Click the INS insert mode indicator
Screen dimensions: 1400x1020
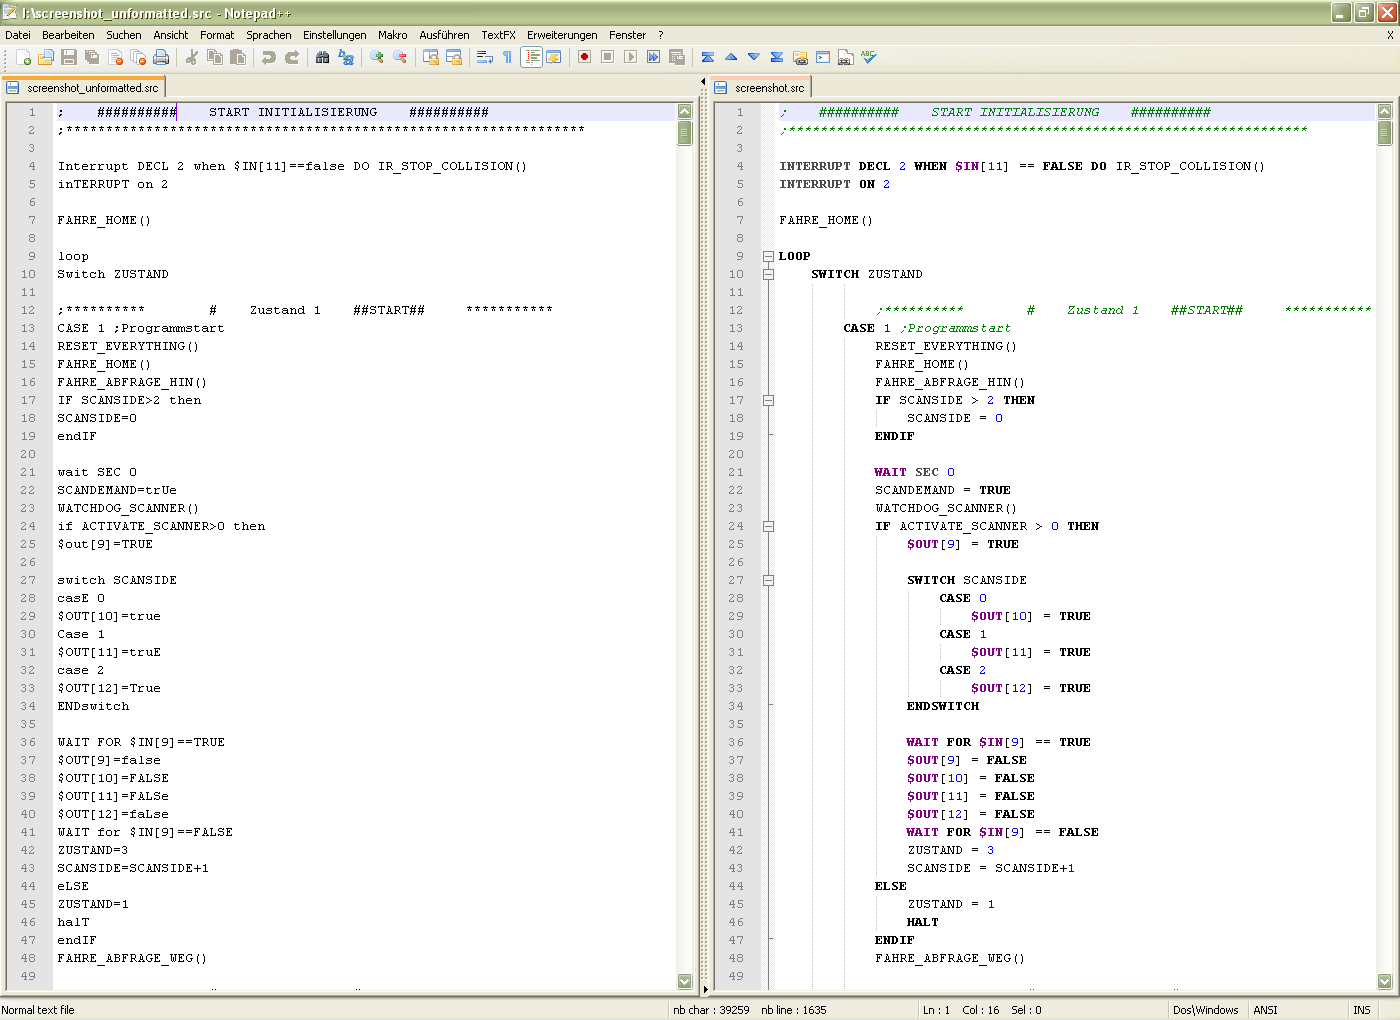[1362, 1010]
